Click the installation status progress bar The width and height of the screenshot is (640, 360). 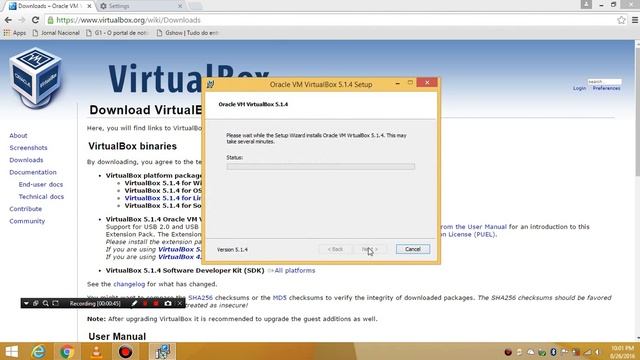320,167
